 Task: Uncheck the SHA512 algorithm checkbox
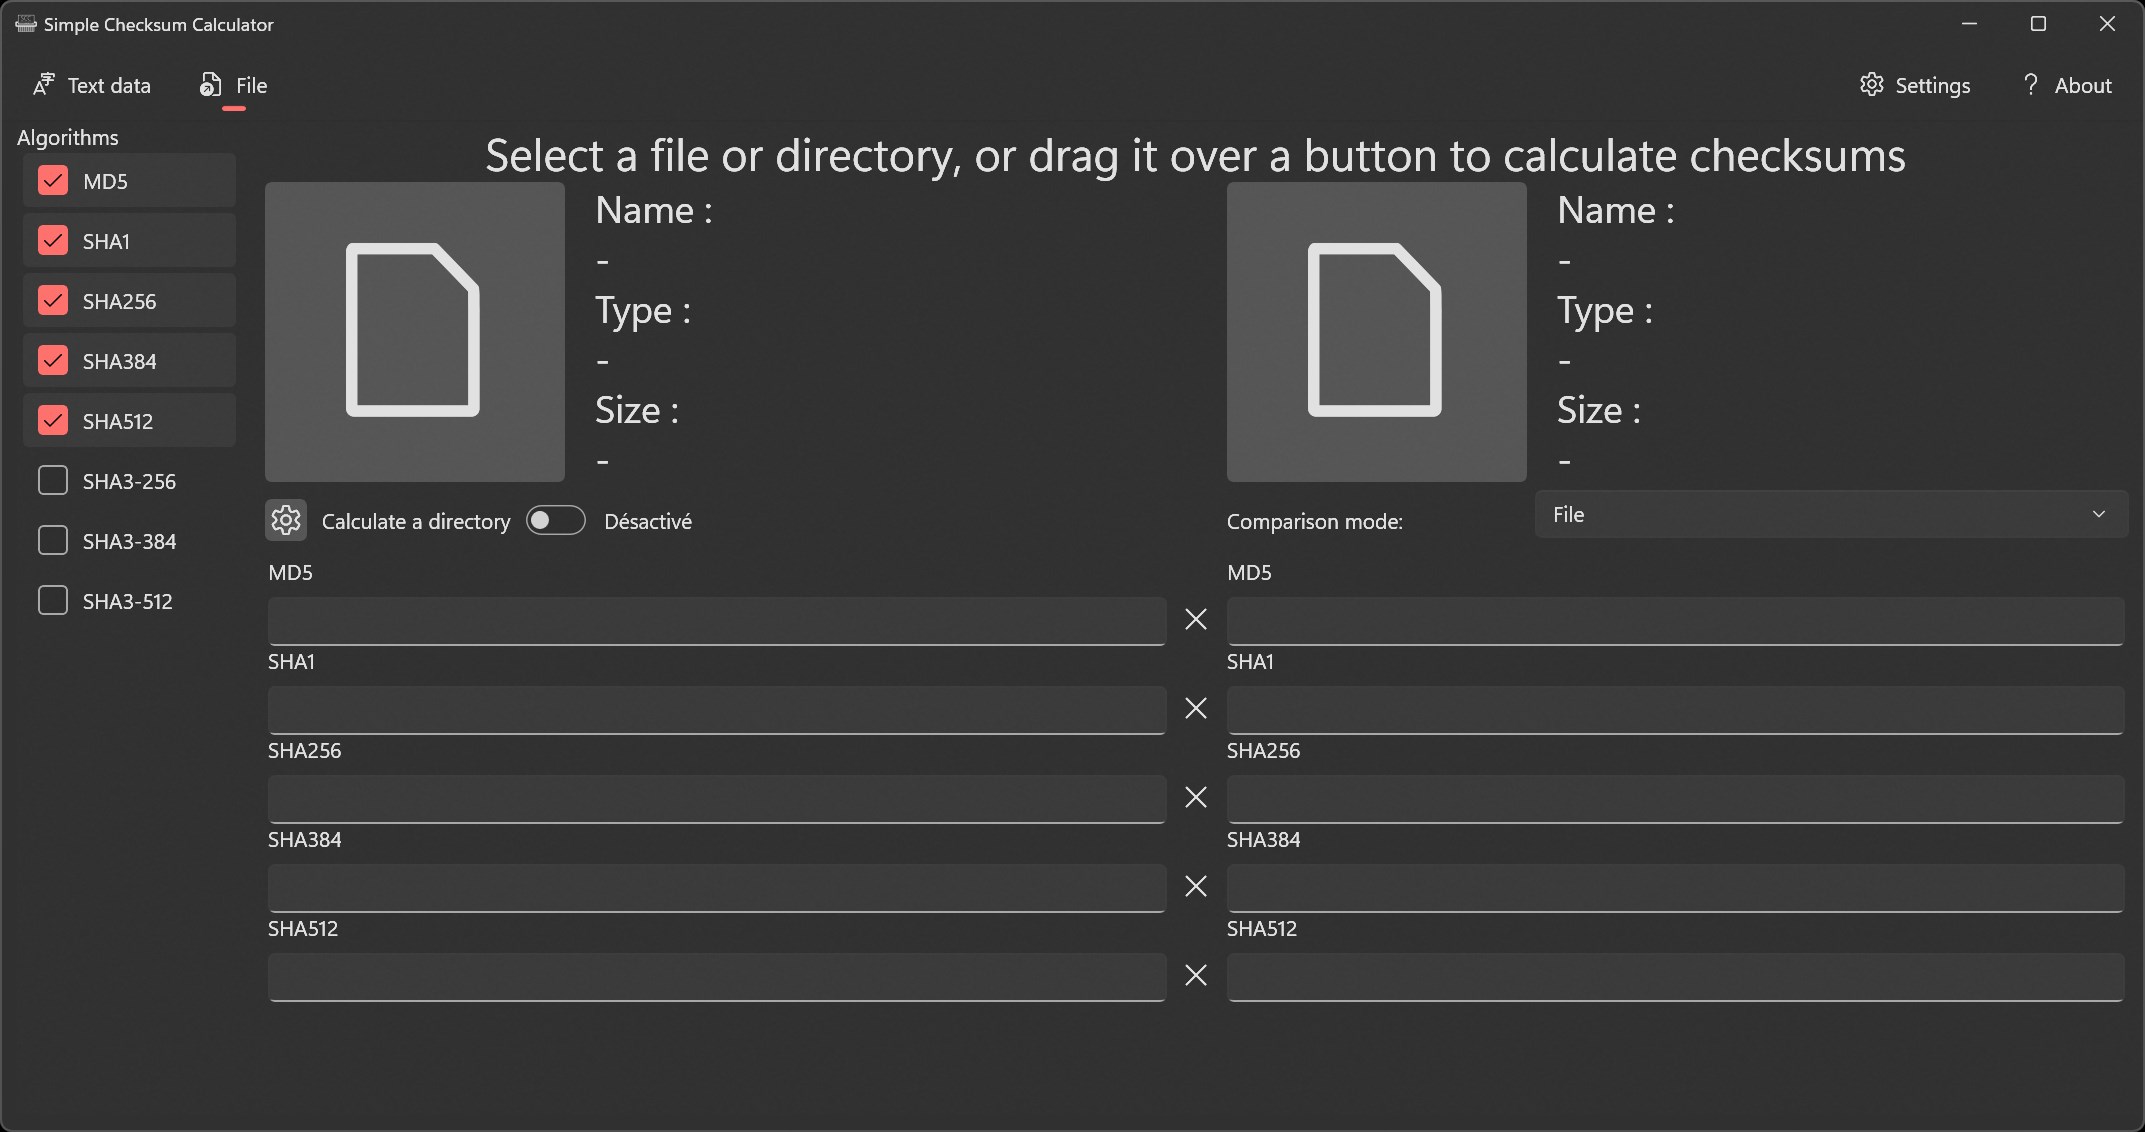point(53,421)
